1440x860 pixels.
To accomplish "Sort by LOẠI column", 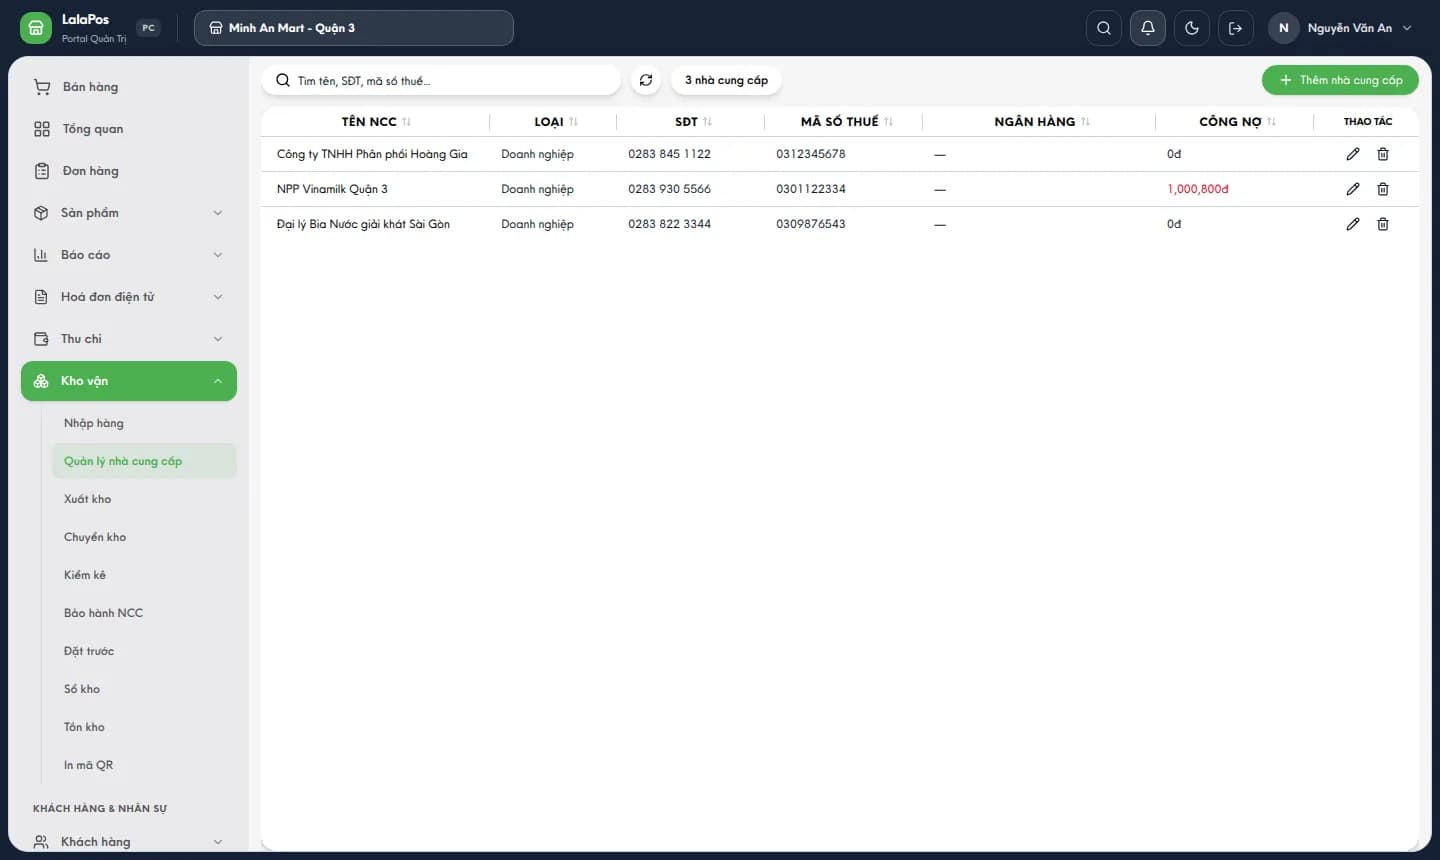I will pos(556,121).
